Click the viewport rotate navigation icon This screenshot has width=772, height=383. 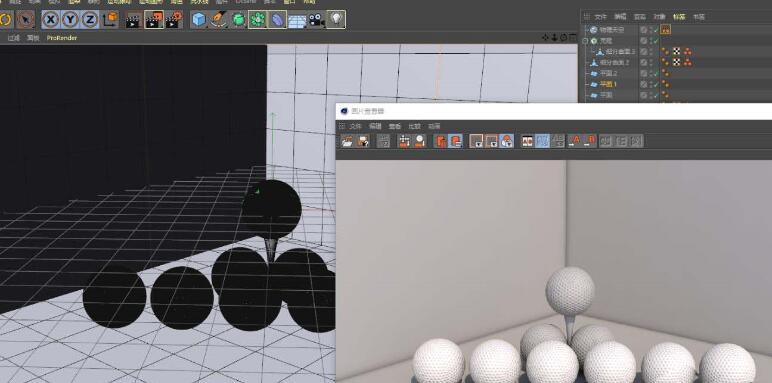point(563,37)
